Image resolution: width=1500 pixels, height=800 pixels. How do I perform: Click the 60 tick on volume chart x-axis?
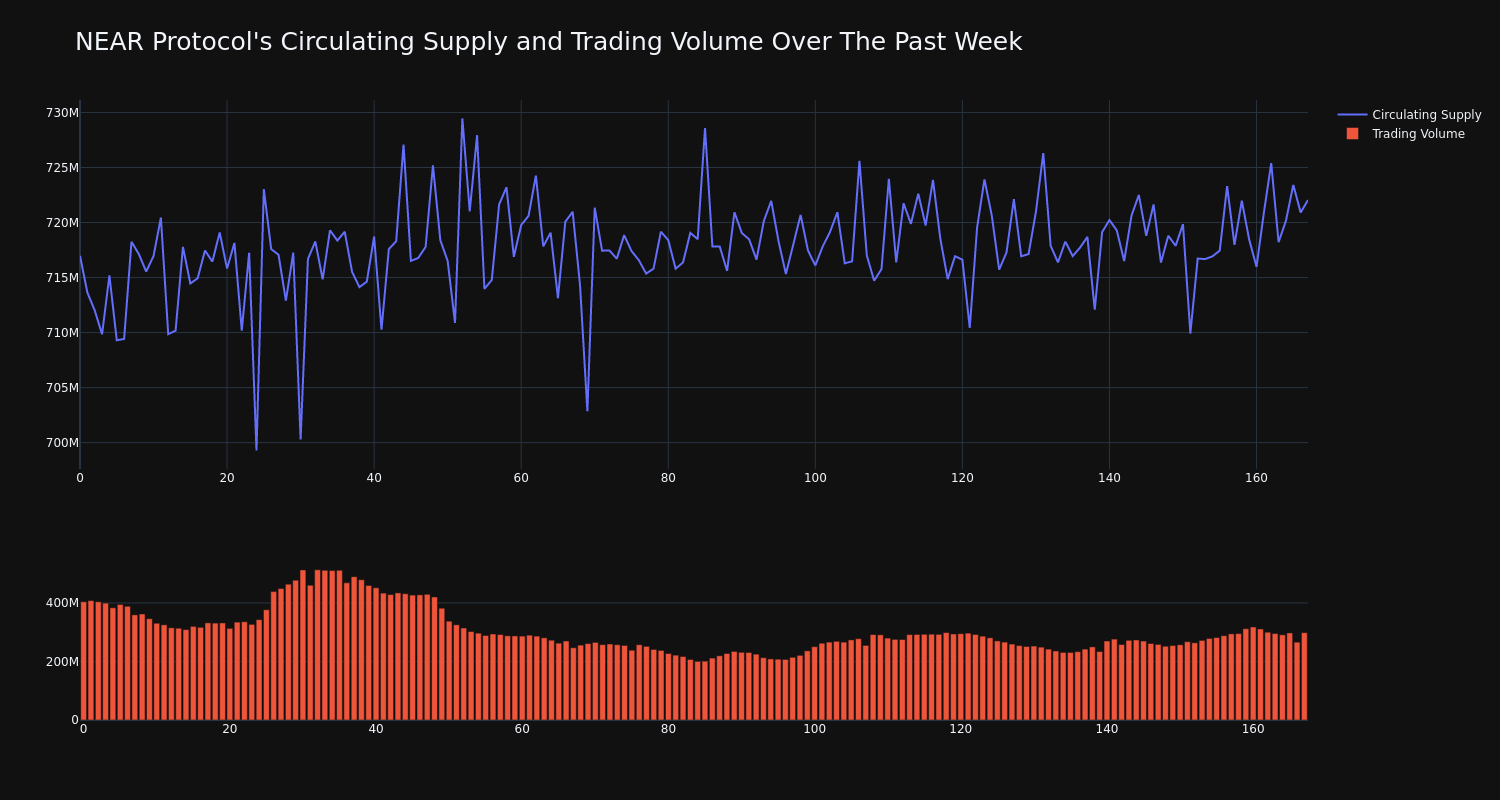[x=522, y=729]
